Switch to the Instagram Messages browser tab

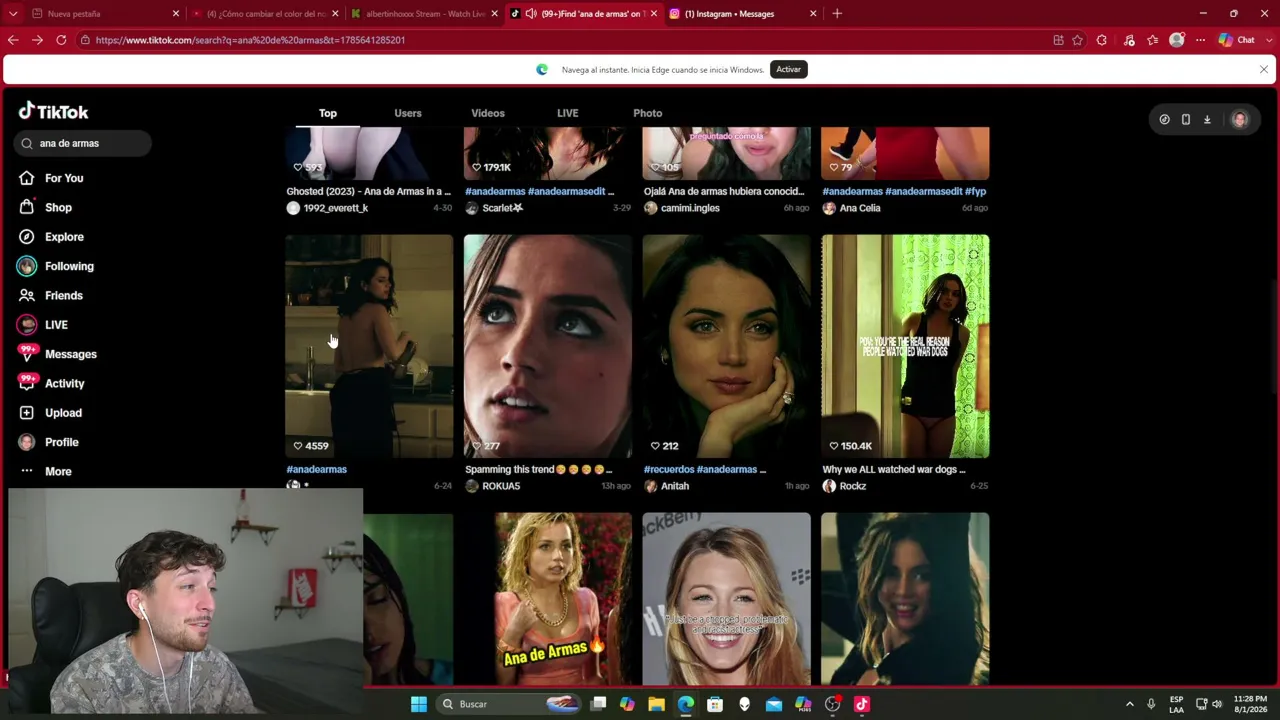[x=743, y=14]
